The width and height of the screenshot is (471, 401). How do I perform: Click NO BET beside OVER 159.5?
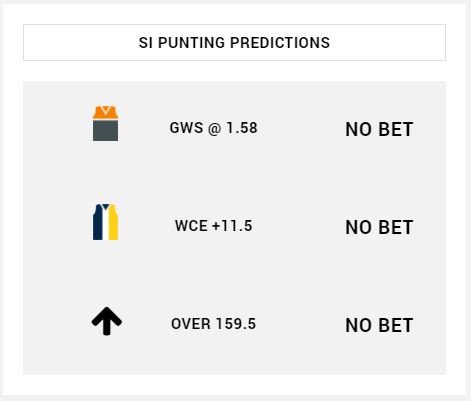379,325
